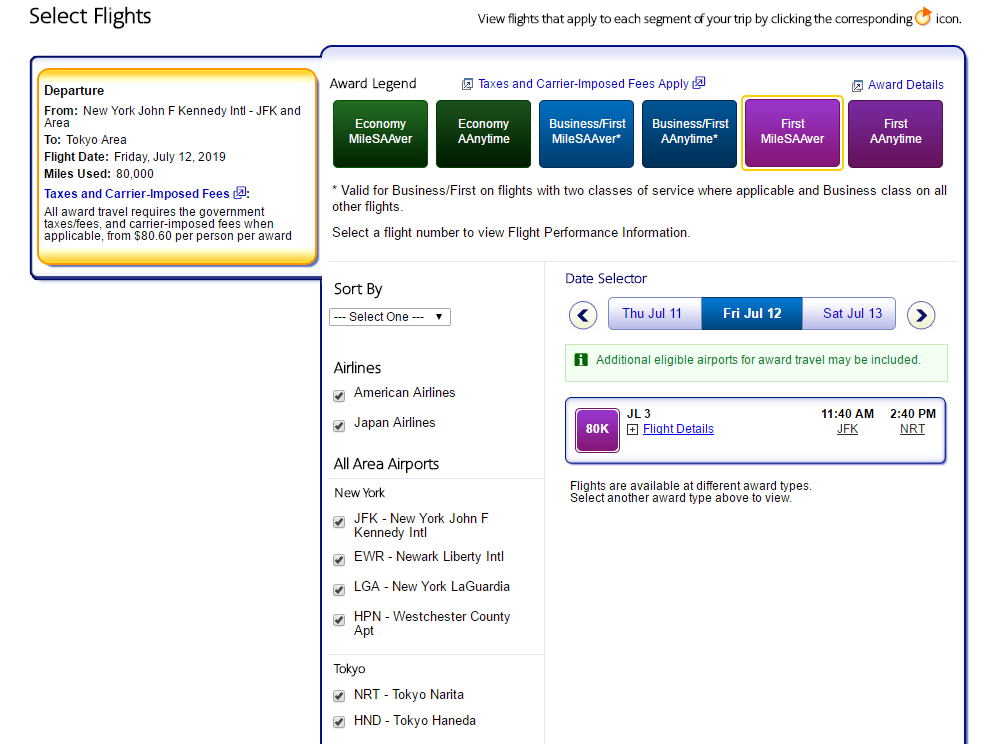Expand Flight Details plus icon for JL 3
Viewport: 985px width, 744px height.
tap(633, 429)
